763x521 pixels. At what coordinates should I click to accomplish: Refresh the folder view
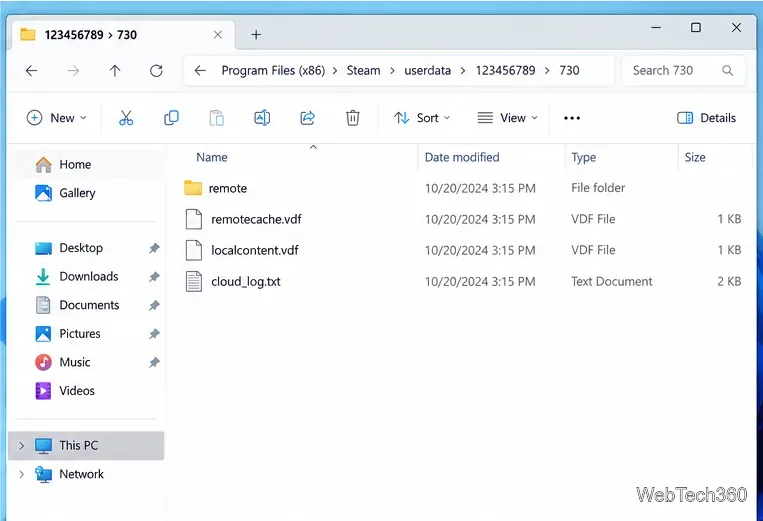coord(156,71)
